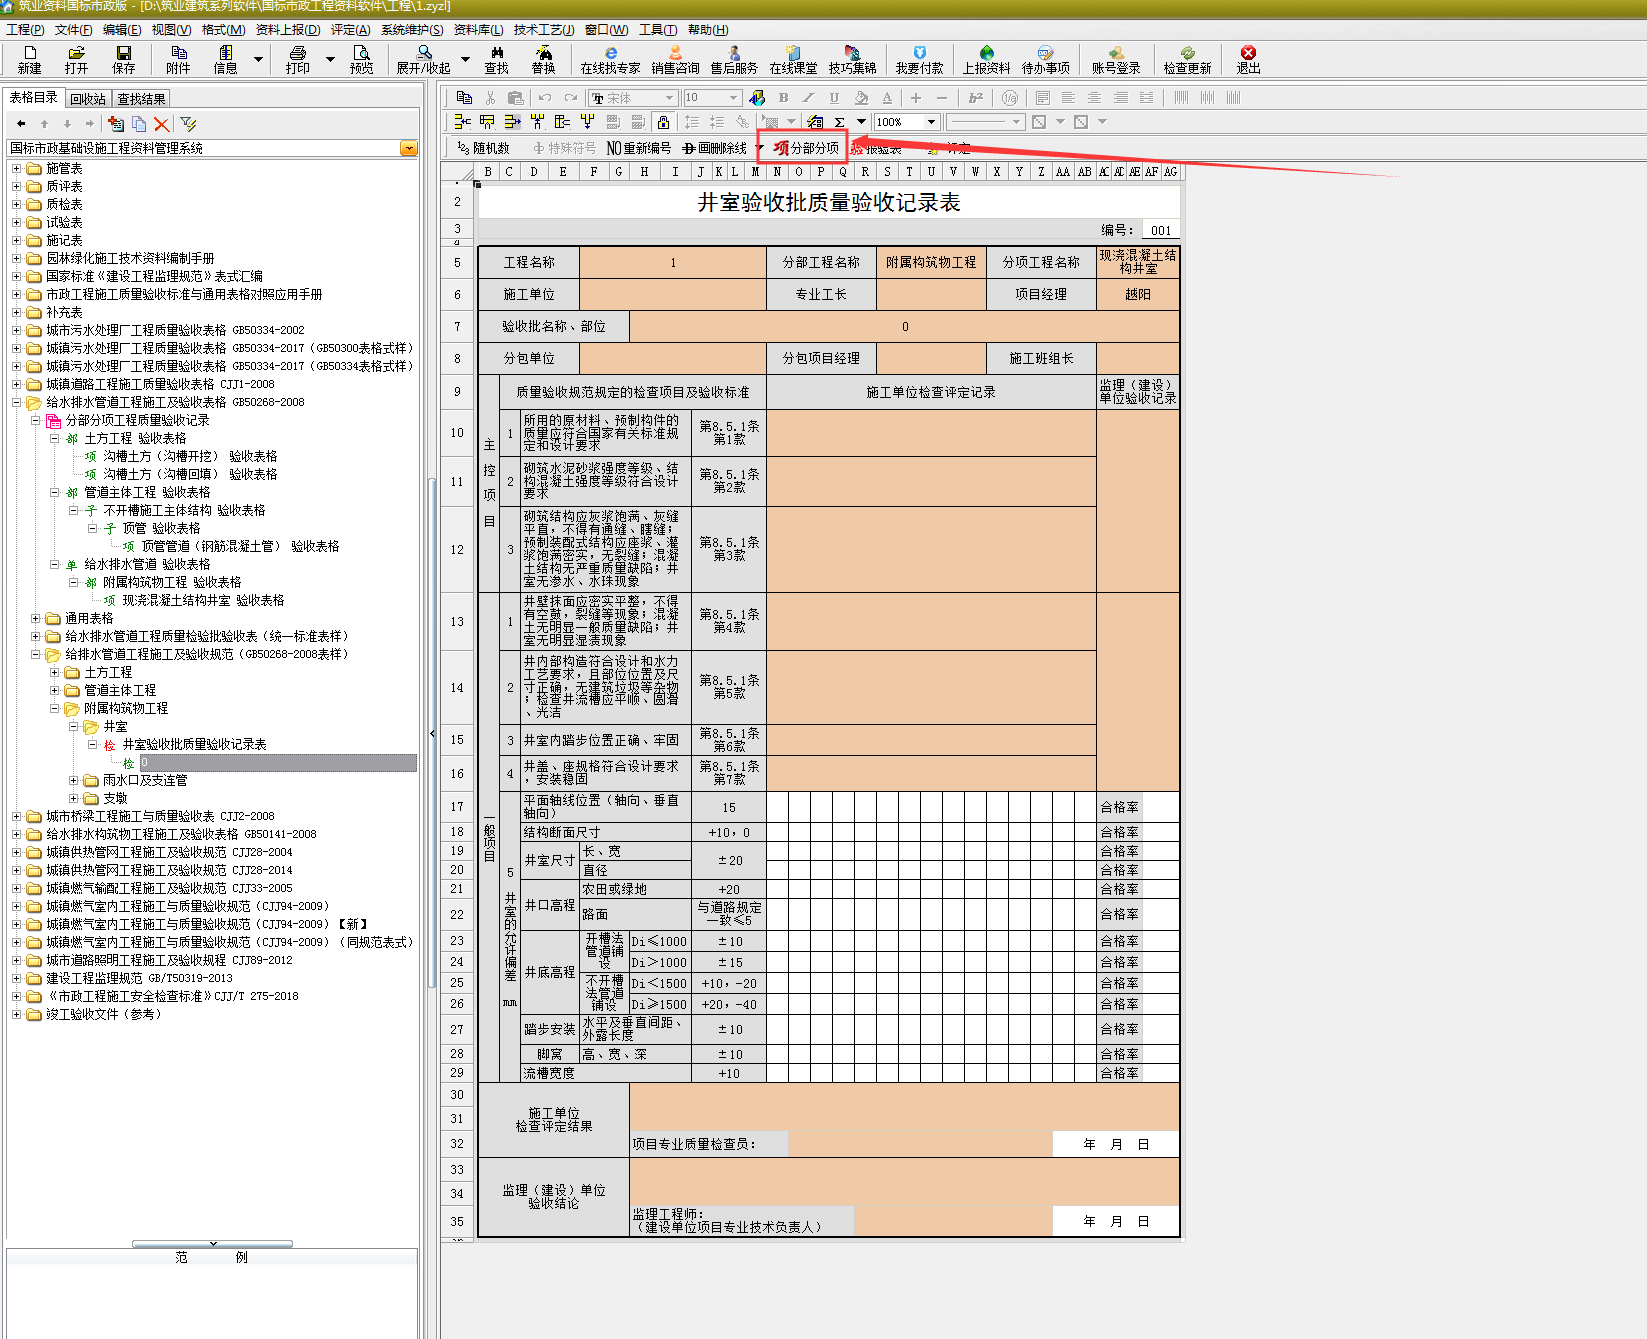Open 技巧集锦 (tips collection)

click(x=852, y=59)
